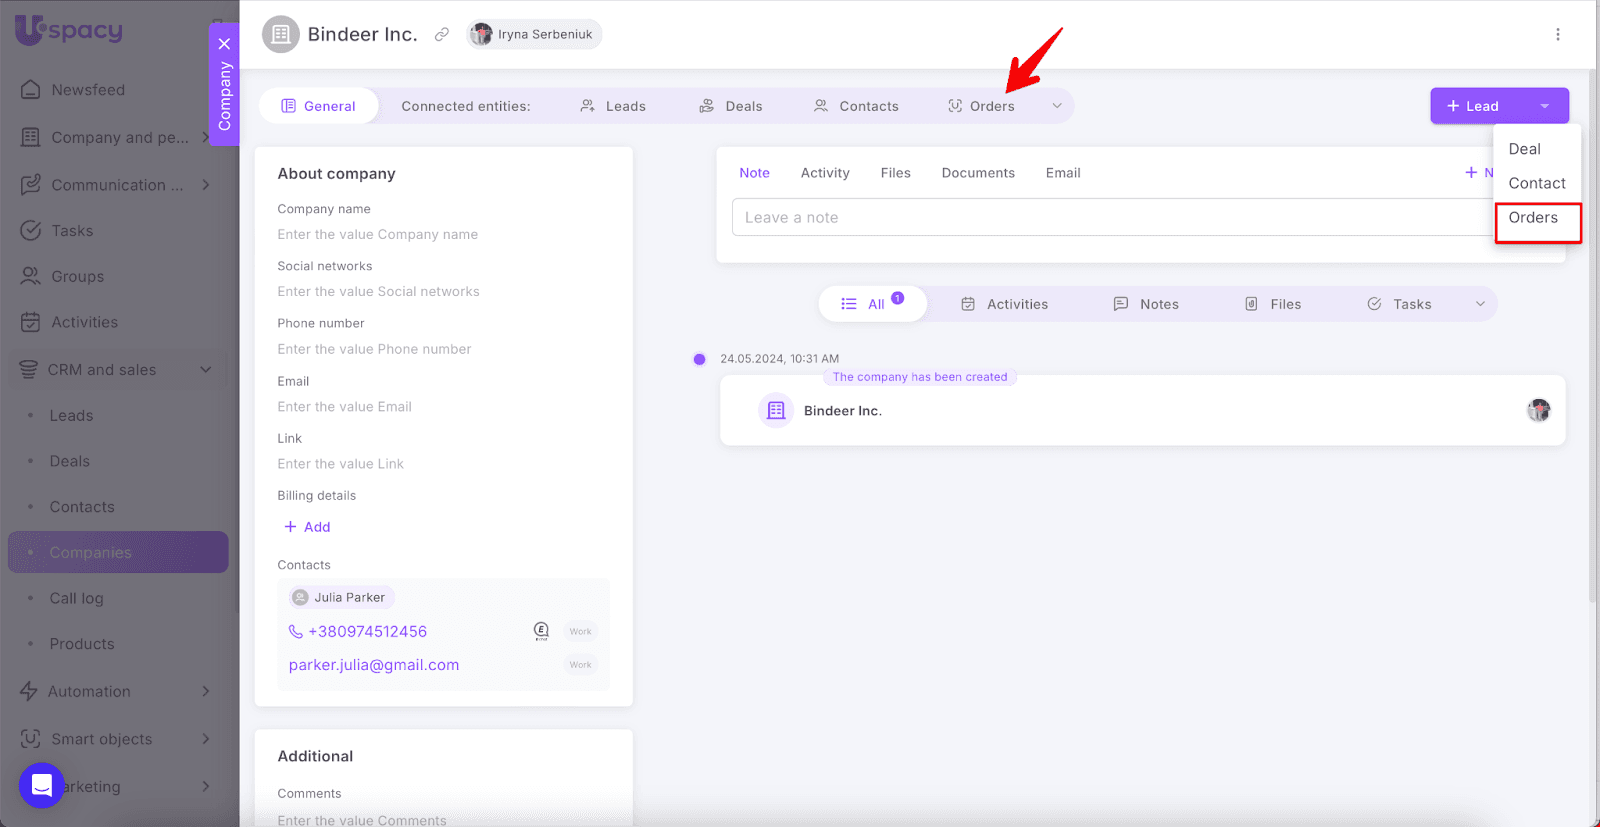1600x827 pixels.
Task: Click Add under Billing details
Action: click(307, 527)
